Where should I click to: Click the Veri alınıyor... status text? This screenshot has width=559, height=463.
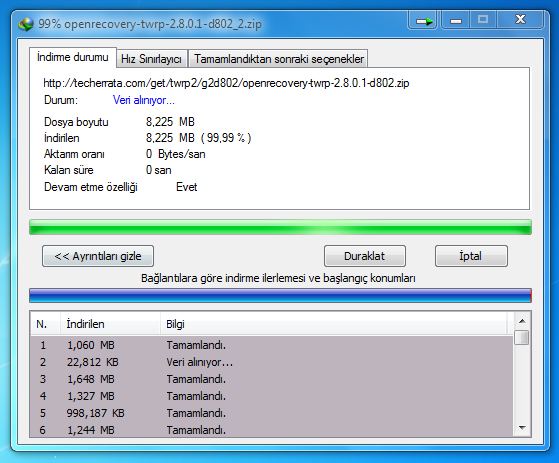144,100
